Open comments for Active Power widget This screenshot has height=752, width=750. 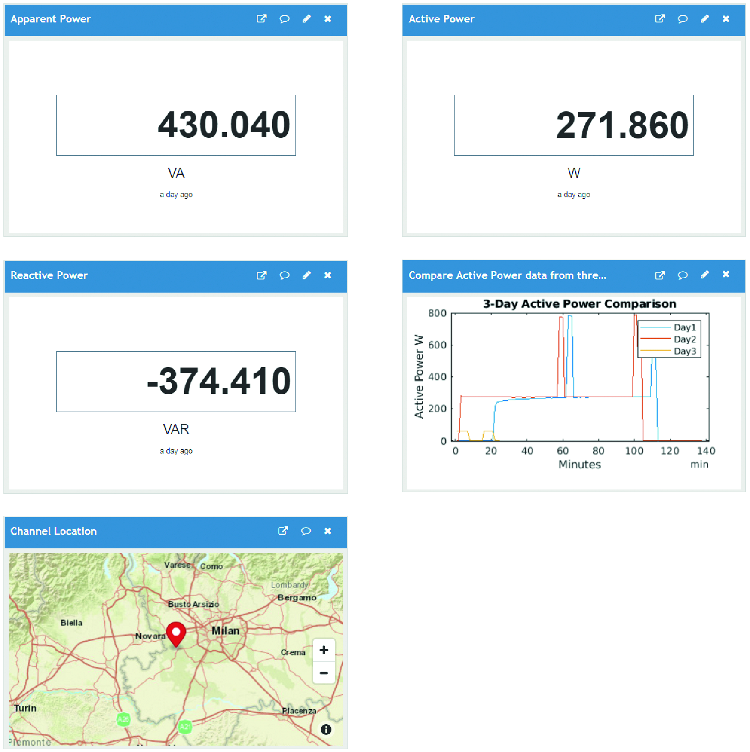(x=682, y=19)
